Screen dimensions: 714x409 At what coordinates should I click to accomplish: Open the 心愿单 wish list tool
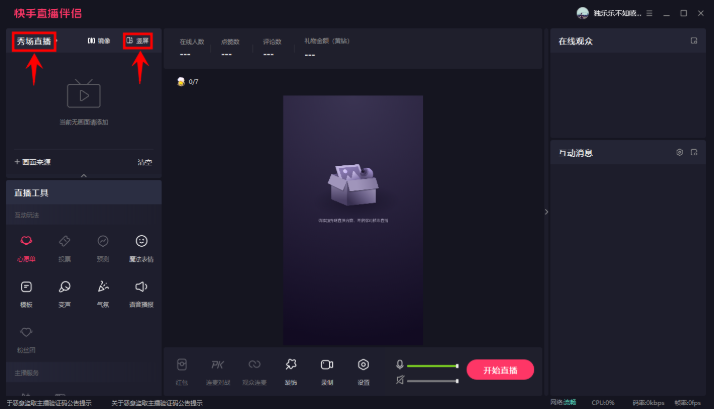tap(27, 246)
